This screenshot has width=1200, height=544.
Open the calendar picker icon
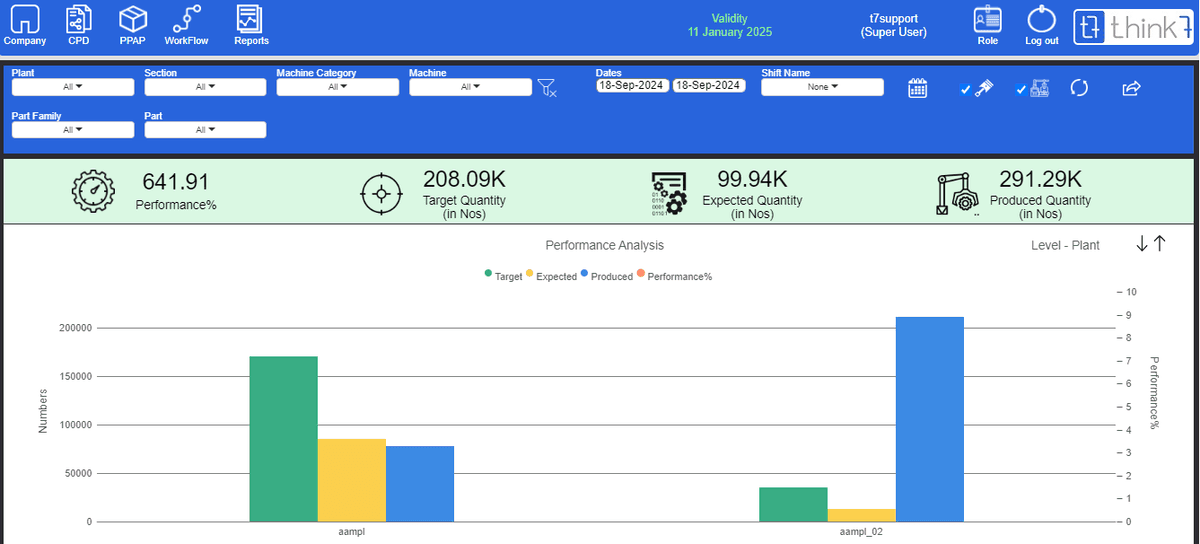(x=918, y=88)
